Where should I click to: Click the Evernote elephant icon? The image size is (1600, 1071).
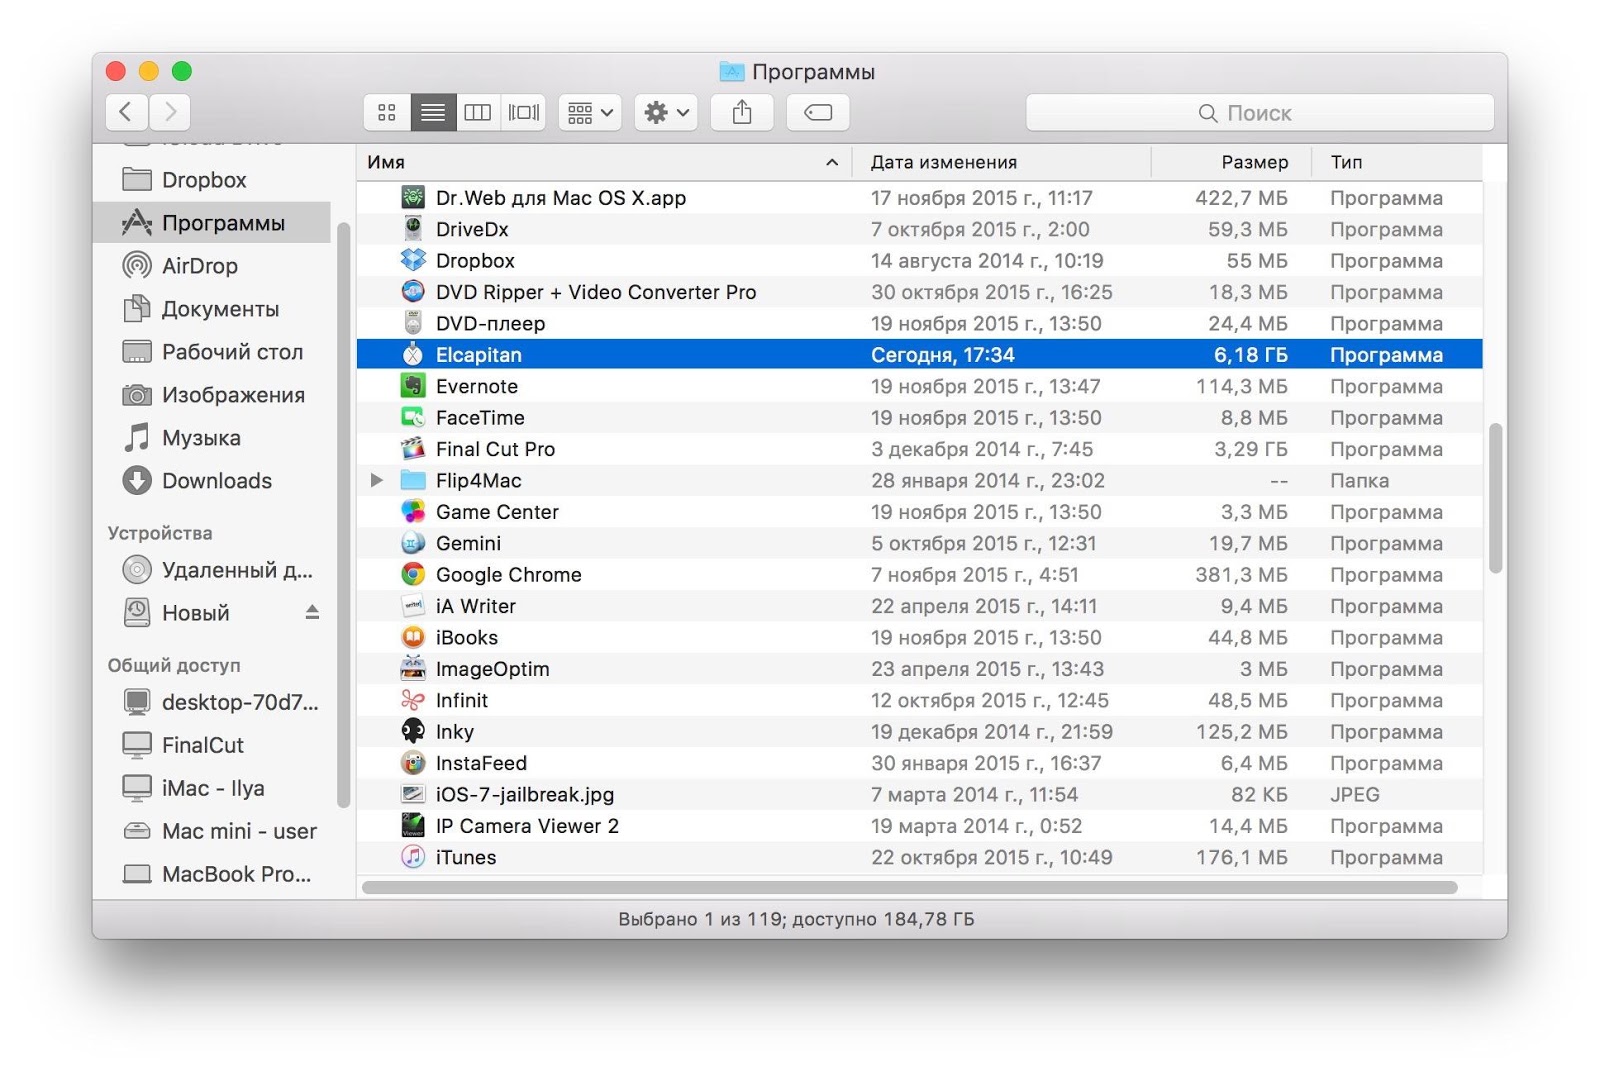(413, 386)
